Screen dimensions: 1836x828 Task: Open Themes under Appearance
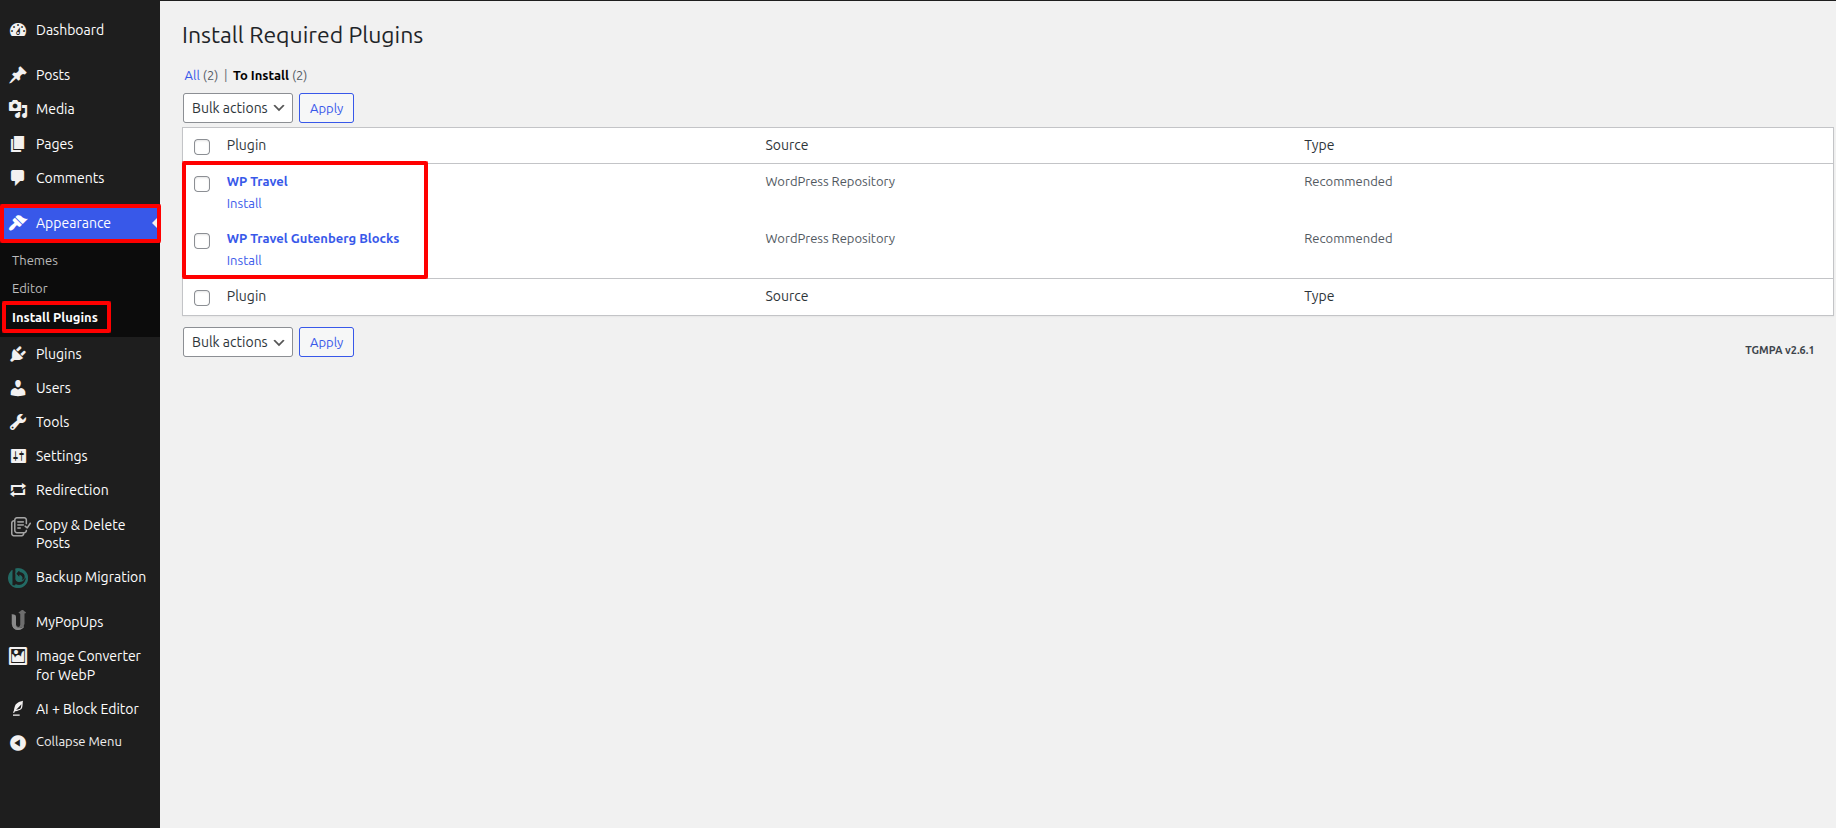pos(35,260)
